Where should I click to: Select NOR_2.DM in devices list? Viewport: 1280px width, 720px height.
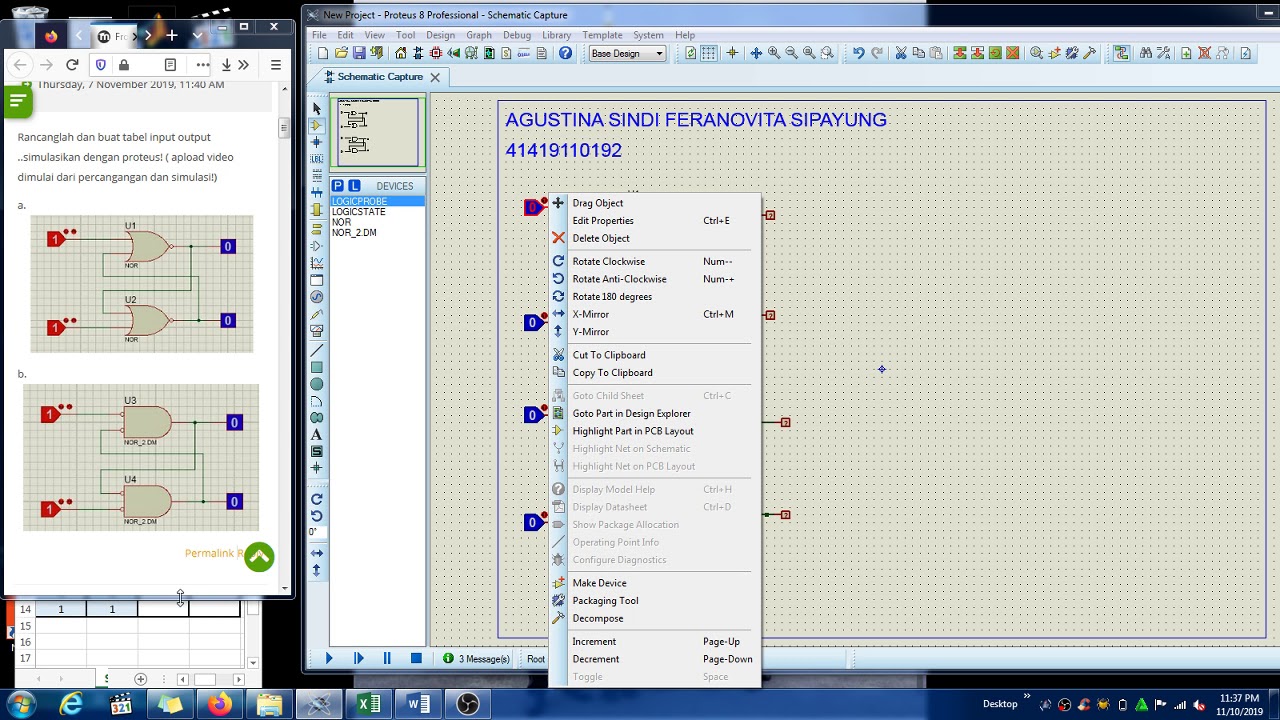tap(354, 233)
